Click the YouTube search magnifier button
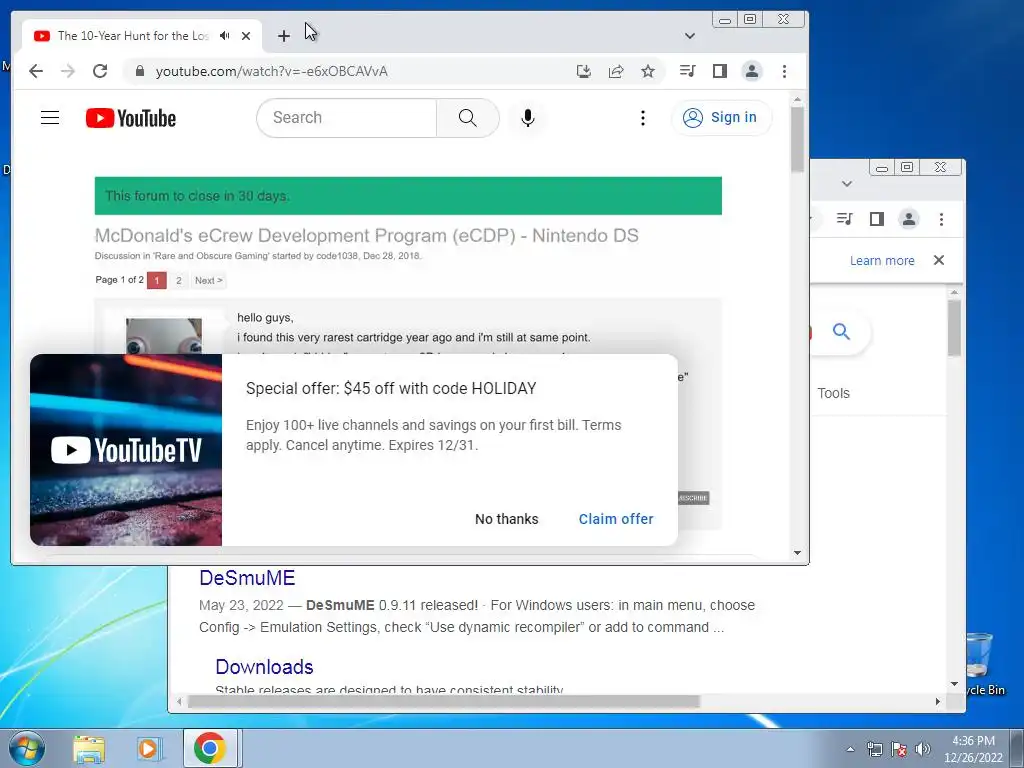This screenshot has height=768, width=1024. coord(468,118)
